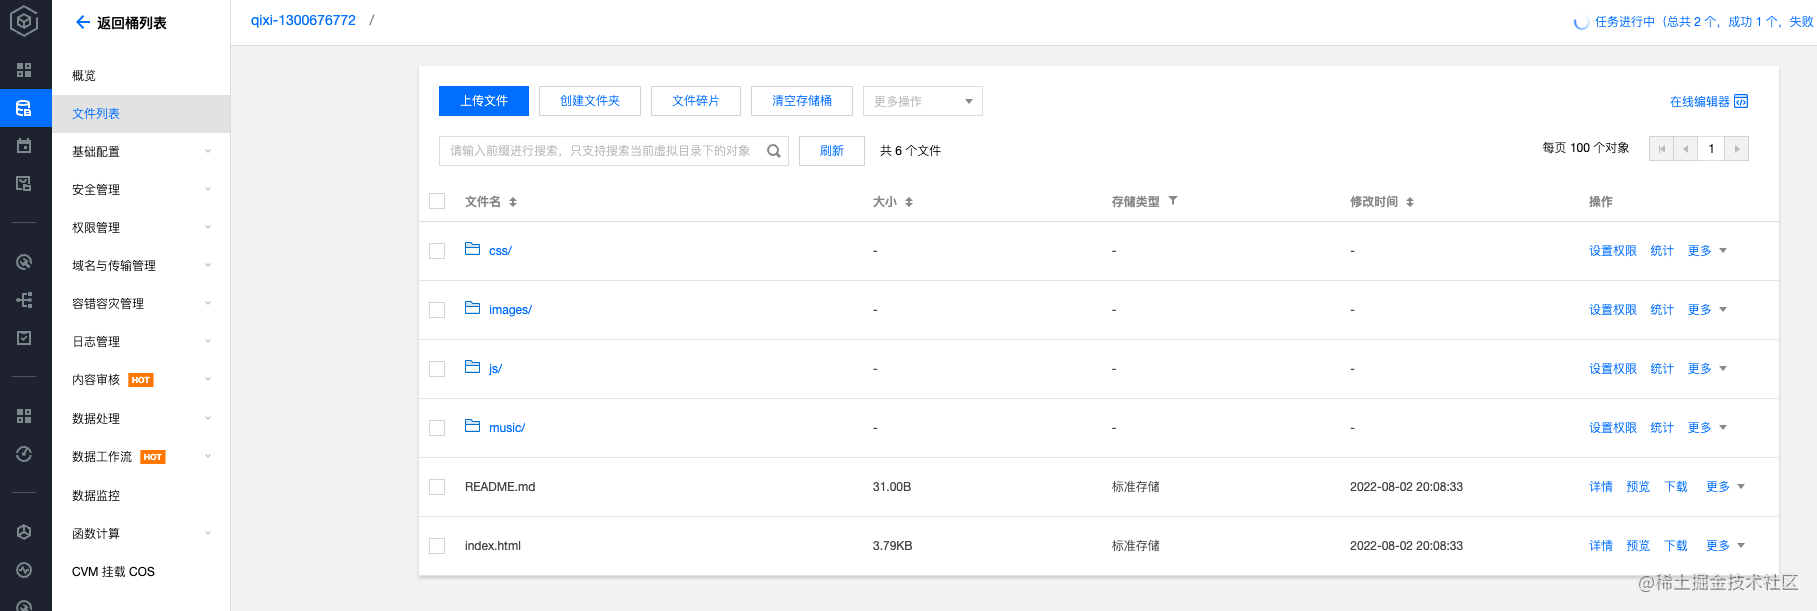
Task: Click the back arrow beside 返回桶列表
Action: [83, 22]
